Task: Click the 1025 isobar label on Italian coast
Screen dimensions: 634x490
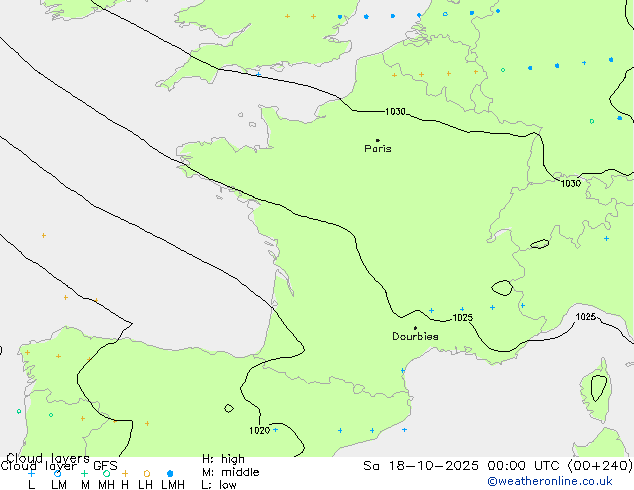Action: point(585,317)
